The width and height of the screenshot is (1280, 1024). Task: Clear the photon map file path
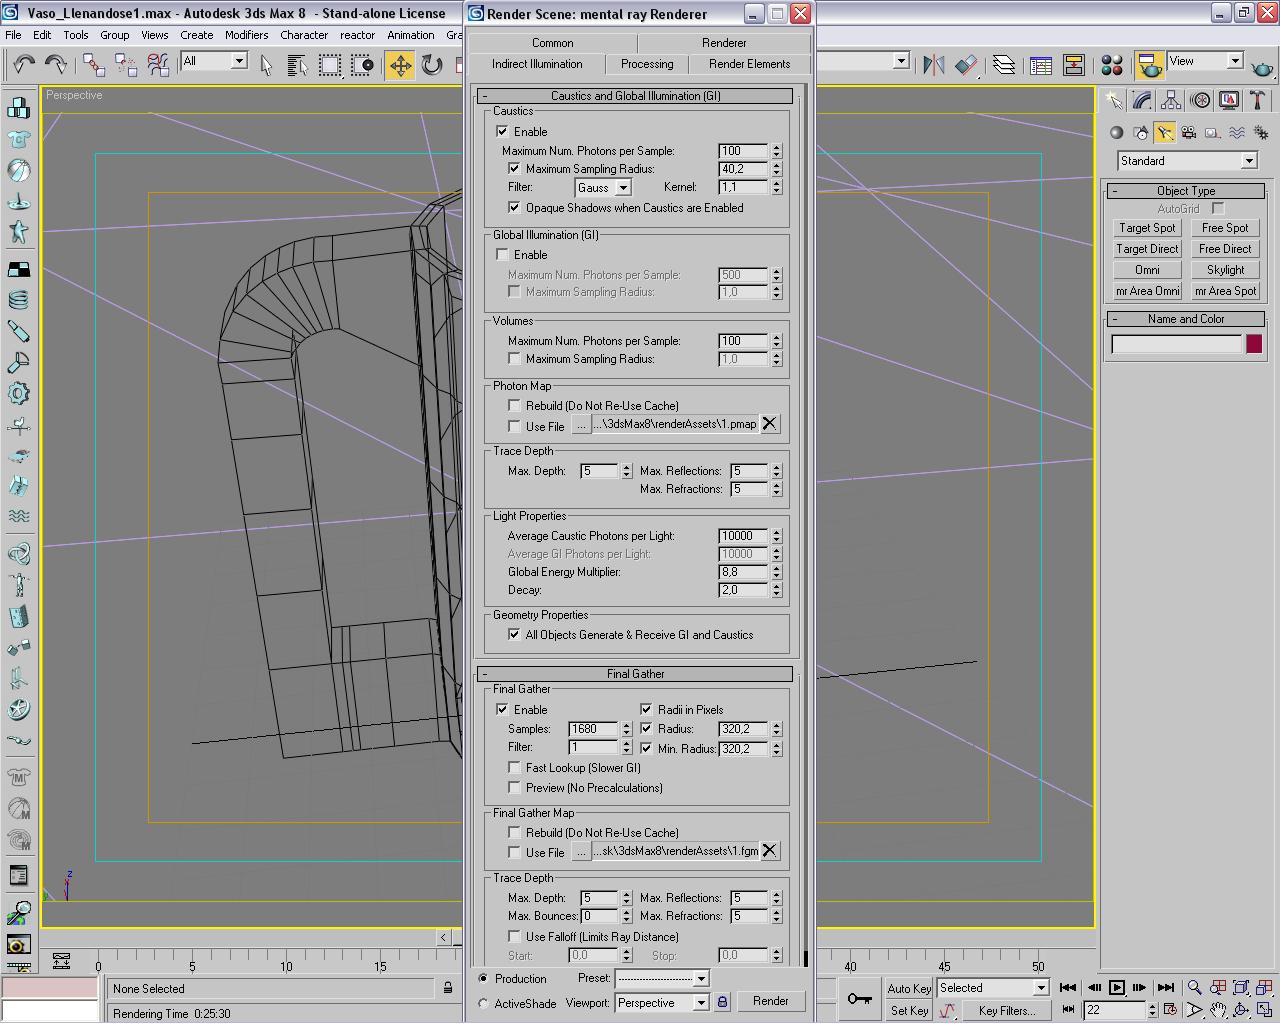(769, 424)
